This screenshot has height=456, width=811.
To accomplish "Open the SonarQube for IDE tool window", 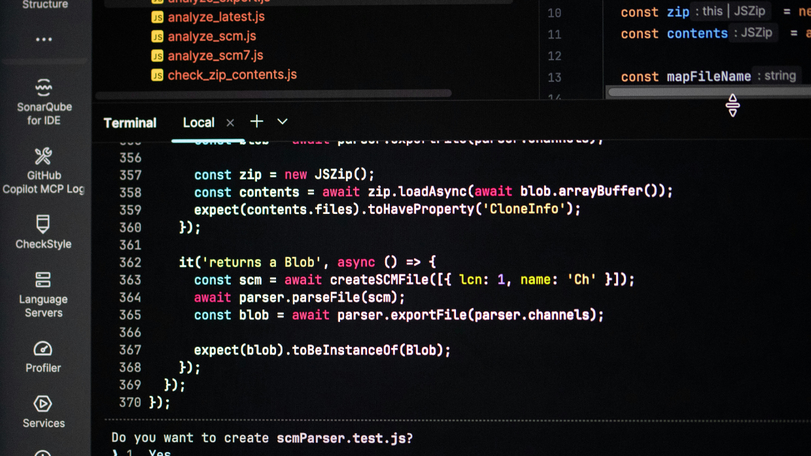I will tap(43, 102).
